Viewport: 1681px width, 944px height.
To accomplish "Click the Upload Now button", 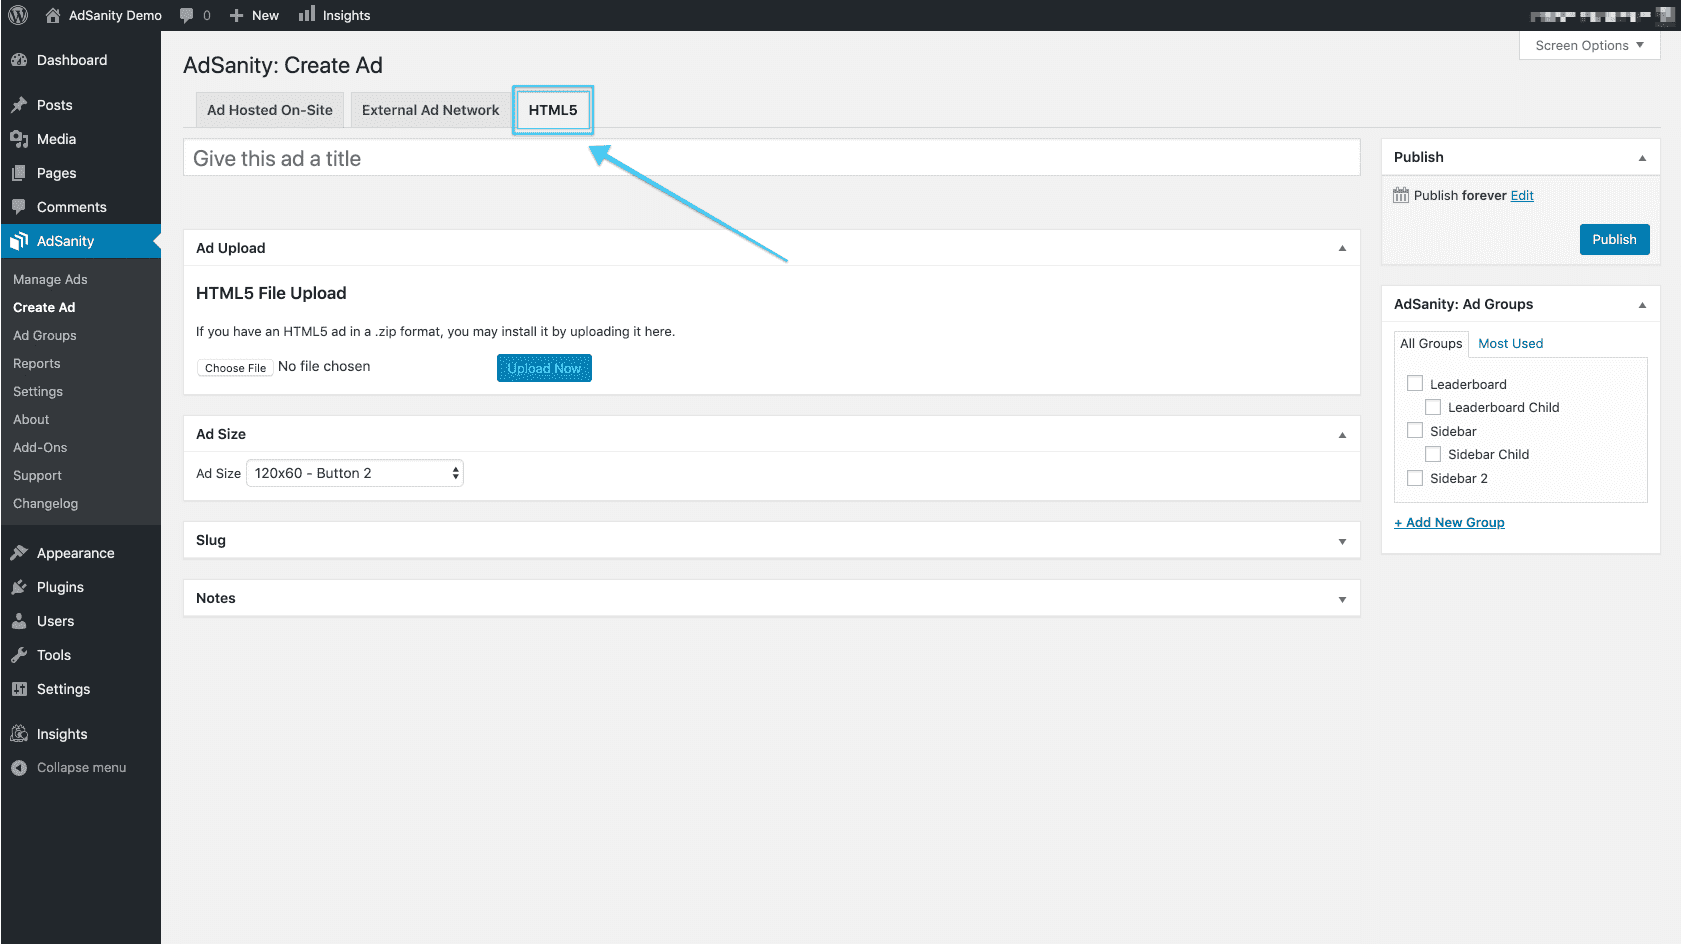I will point(544,368).
